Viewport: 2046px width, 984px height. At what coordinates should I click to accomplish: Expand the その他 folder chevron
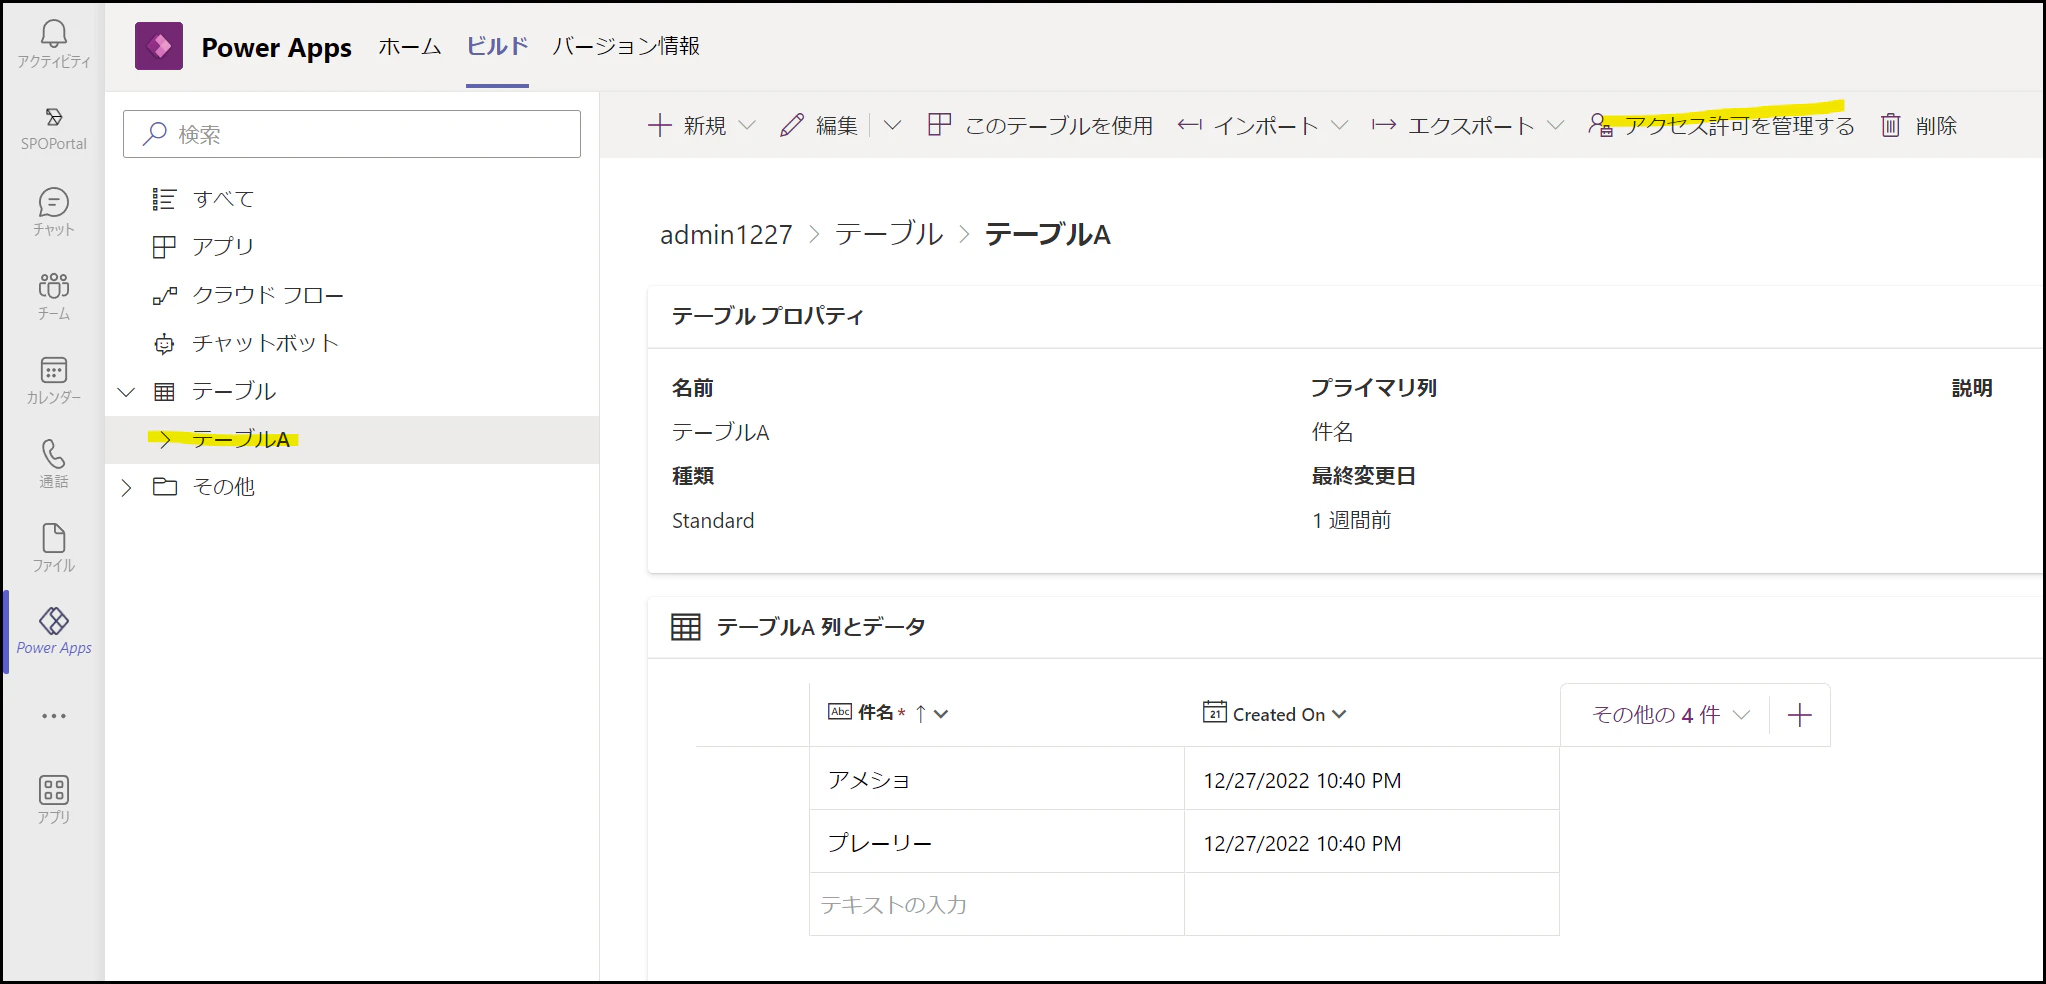pyautogui.click(x=126, y=488)
